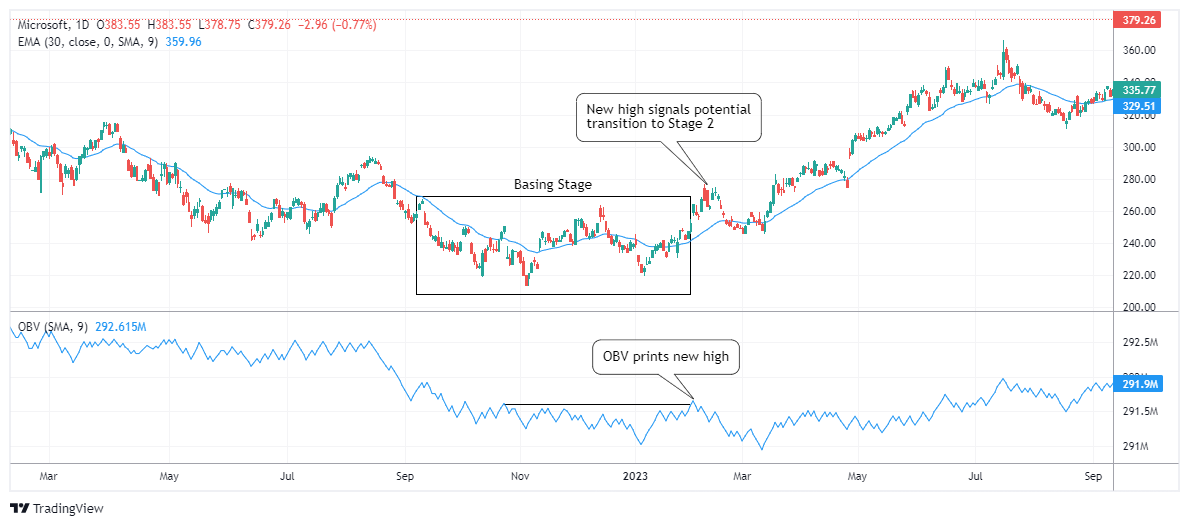Screen dimensions: 1189x526
Task: Click the Microsoft, 1D symbol legend title
Action: [x=55, y=25]
